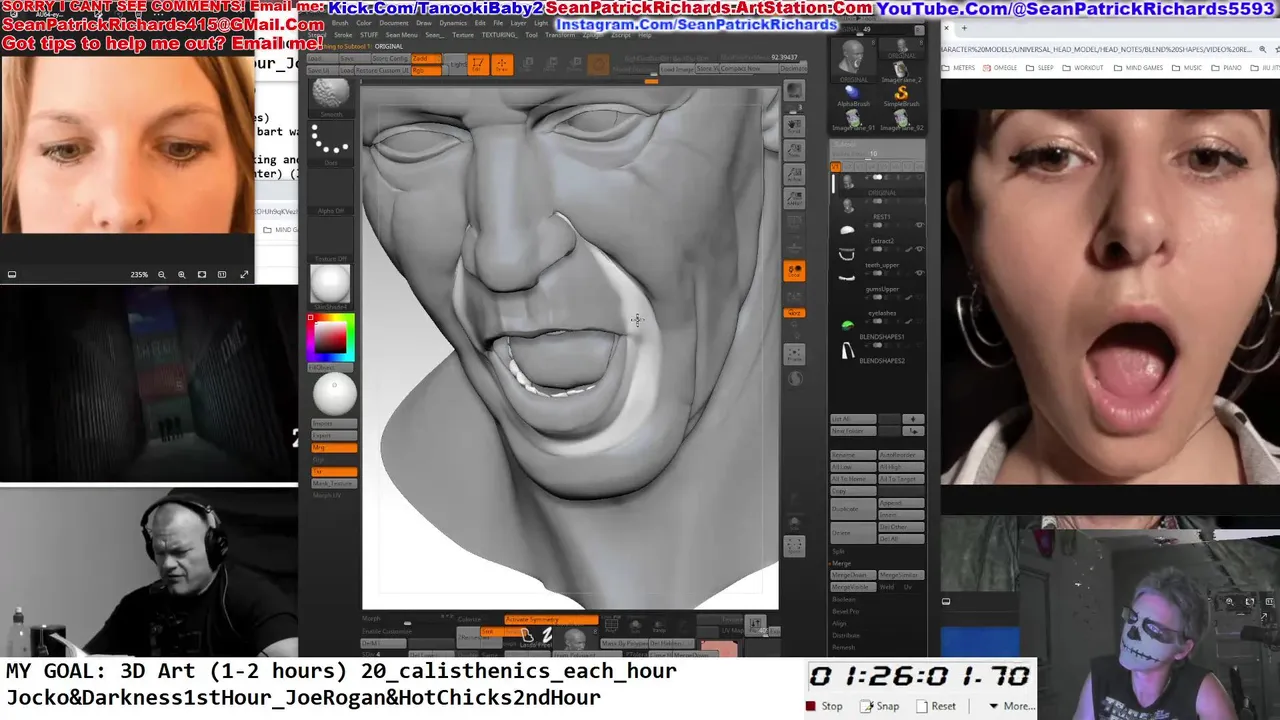The height and width of the screenshot is (720, 1280).
Task: Collapse the Merge section
Action: pyautogui.click(x=841, y=563)
